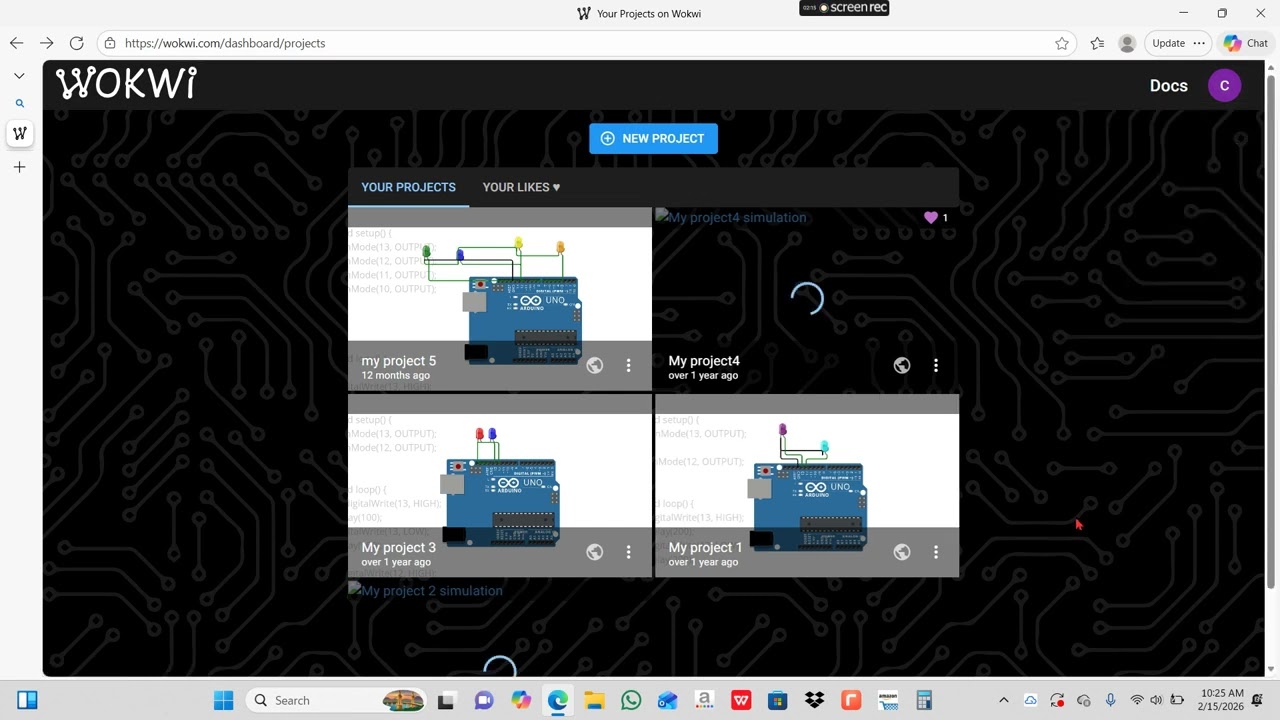Open the My project 1 thumbnail
This screenshot has width=1280, height=720.
tap(807, 486)
